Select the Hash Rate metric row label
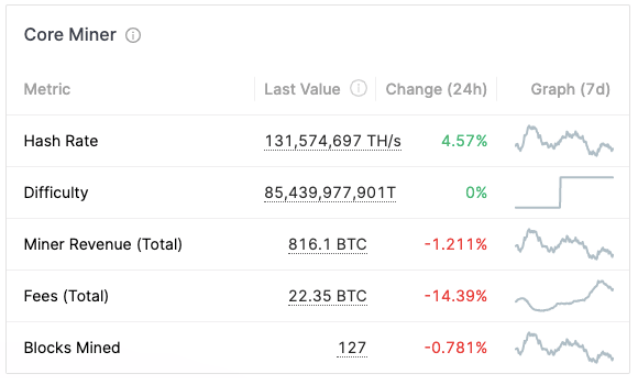Viewport: 634px width, 378px height. click(x=61, y=141)
